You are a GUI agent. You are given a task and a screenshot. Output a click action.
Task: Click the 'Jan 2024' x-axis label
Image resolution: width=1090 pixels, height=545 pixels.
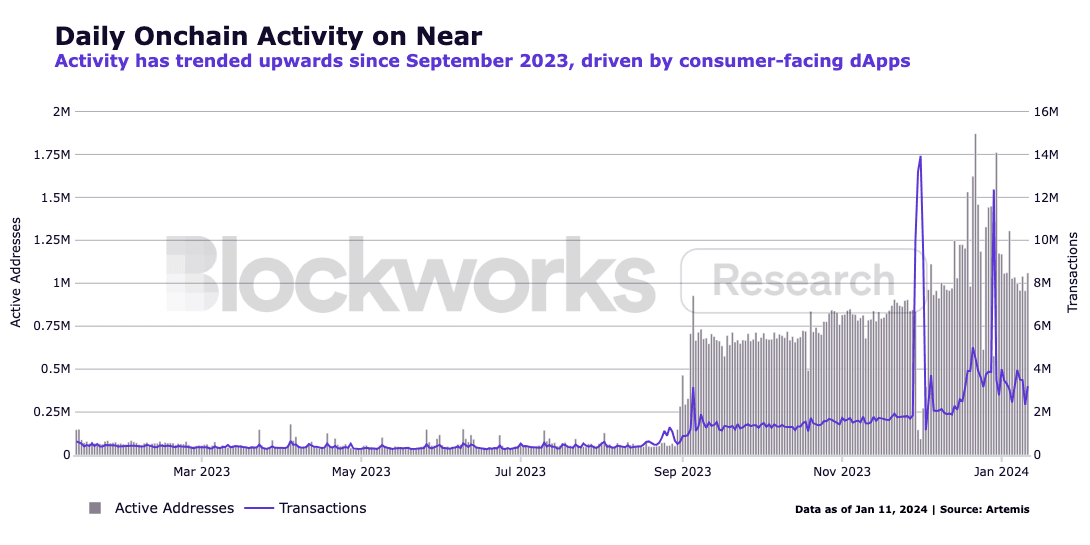(x=1001, y=473)
